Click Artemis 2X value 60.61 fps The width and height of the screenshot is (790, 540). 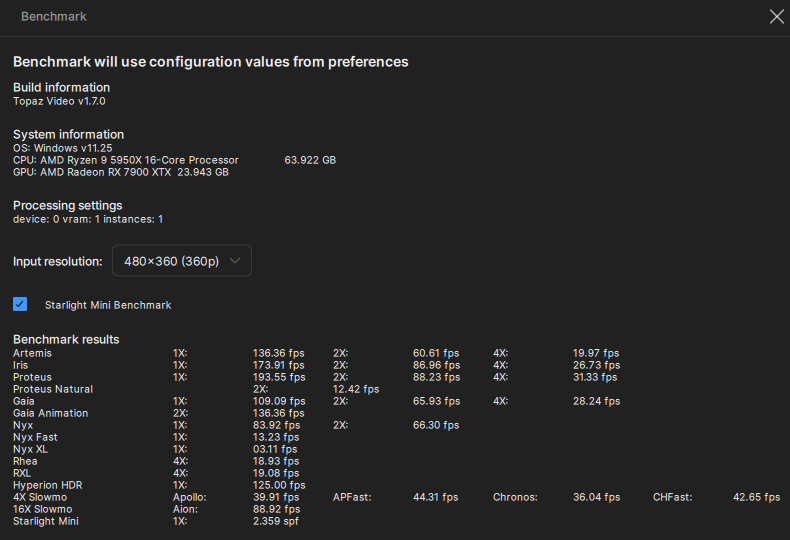(436, 353)
